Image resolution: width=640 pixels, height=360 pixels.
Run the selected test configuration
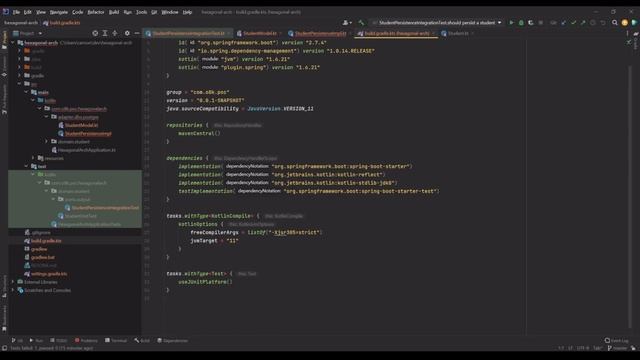[x=511, y=23]
